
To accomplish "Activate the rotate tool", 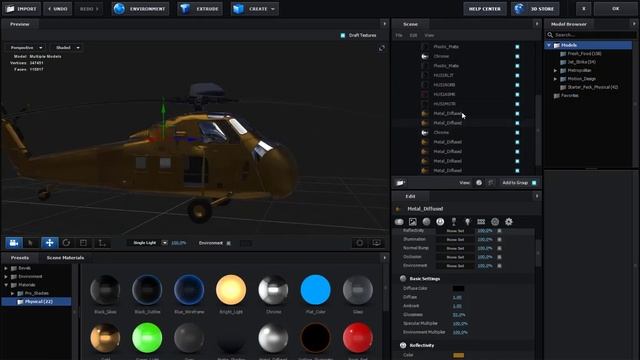I will 66,243.
